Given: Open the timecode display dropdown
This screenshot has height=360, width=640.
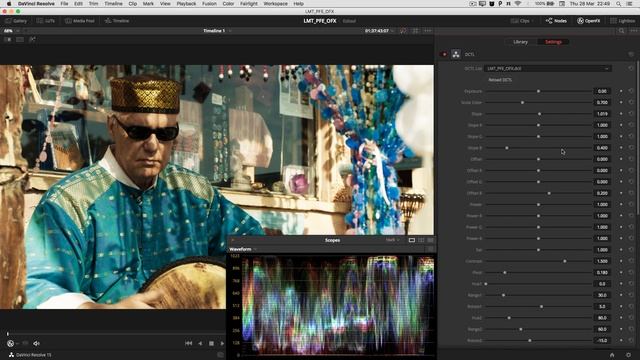Looking at the screenshot, I should coord(380,31).
